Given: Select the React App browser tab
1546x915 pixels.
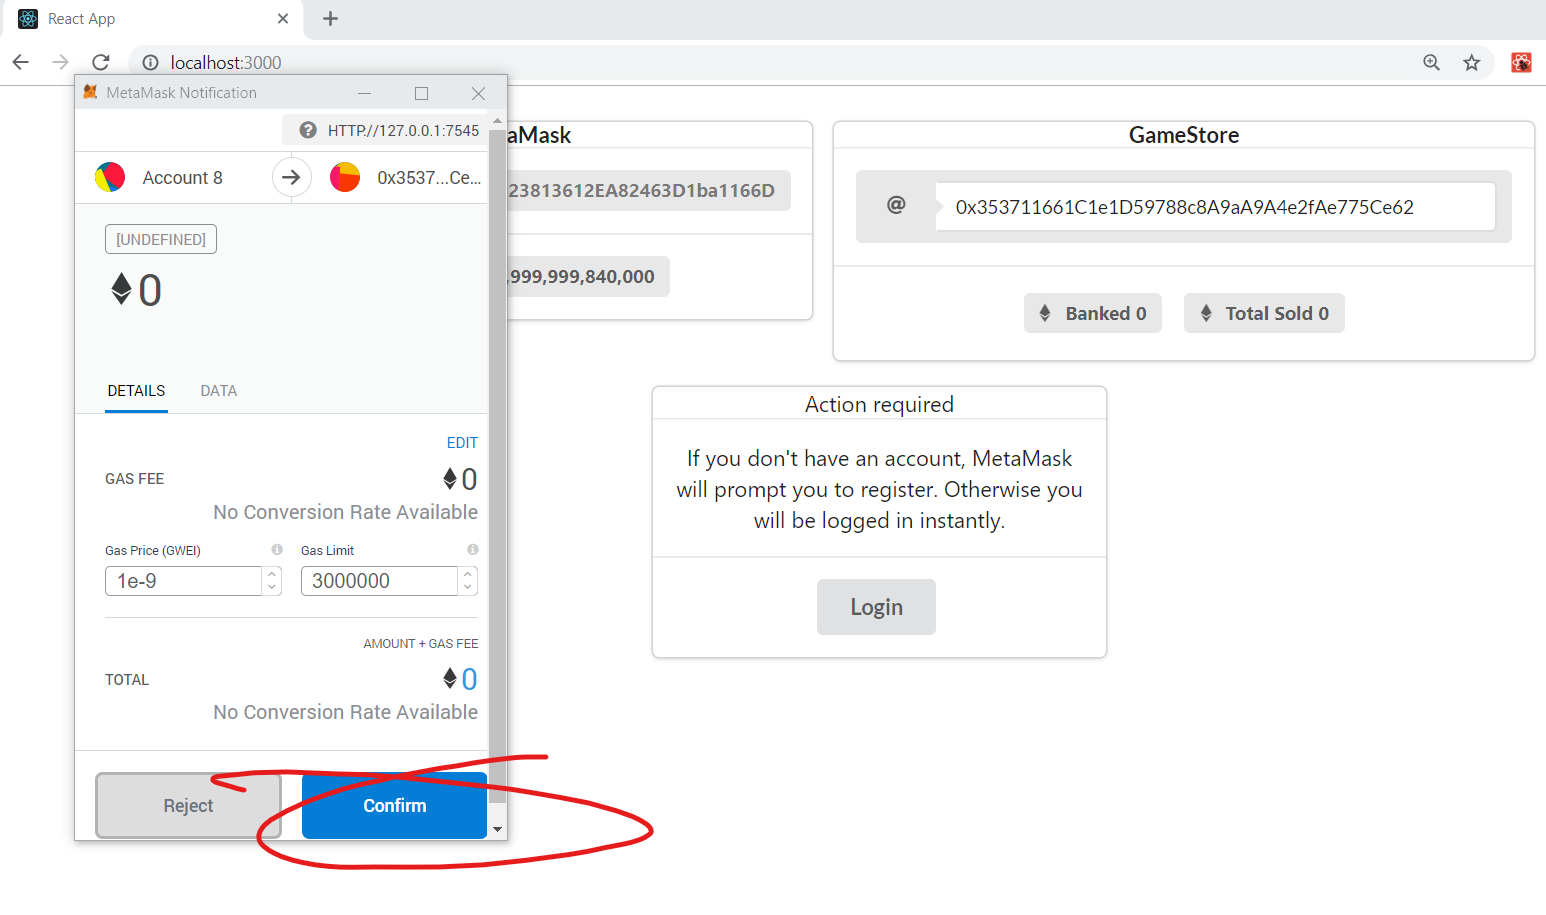Looking at the screenshot, I should (153, 19).
